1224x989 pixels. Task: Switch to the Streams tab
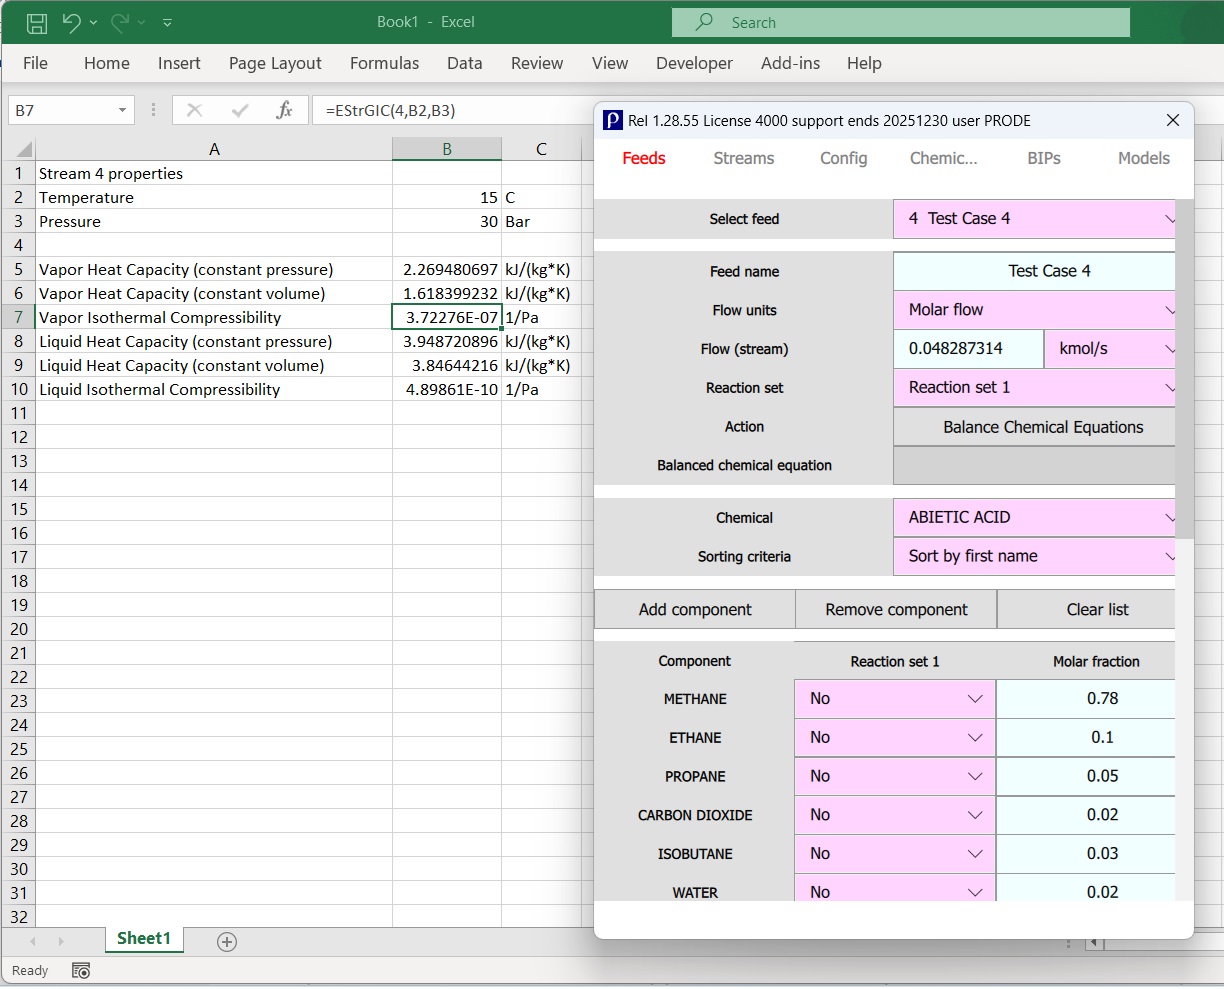tap(743, 158)
